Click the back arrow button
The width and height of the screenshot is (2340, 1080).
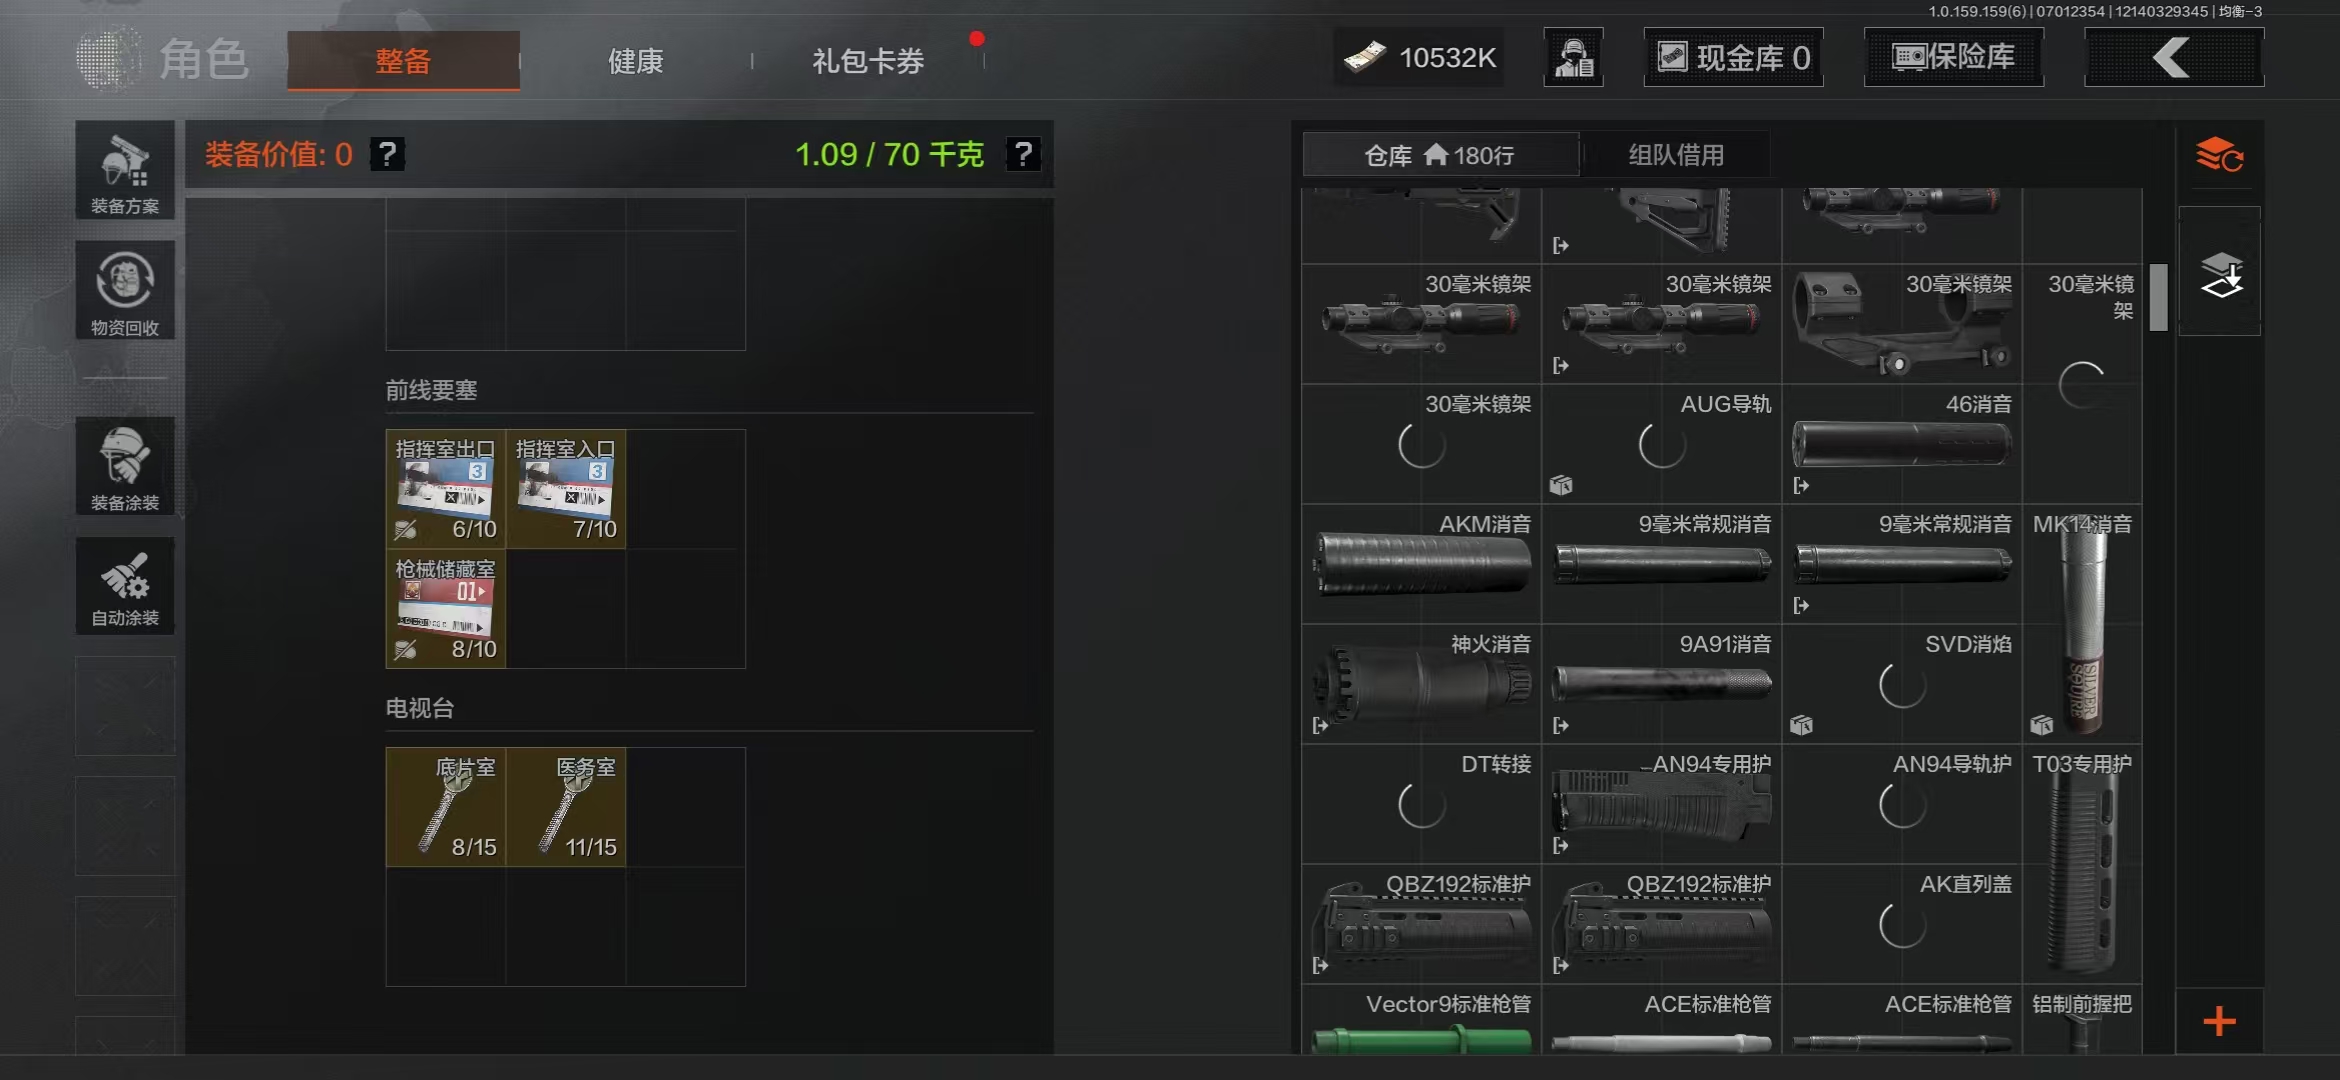(2173, 57)
